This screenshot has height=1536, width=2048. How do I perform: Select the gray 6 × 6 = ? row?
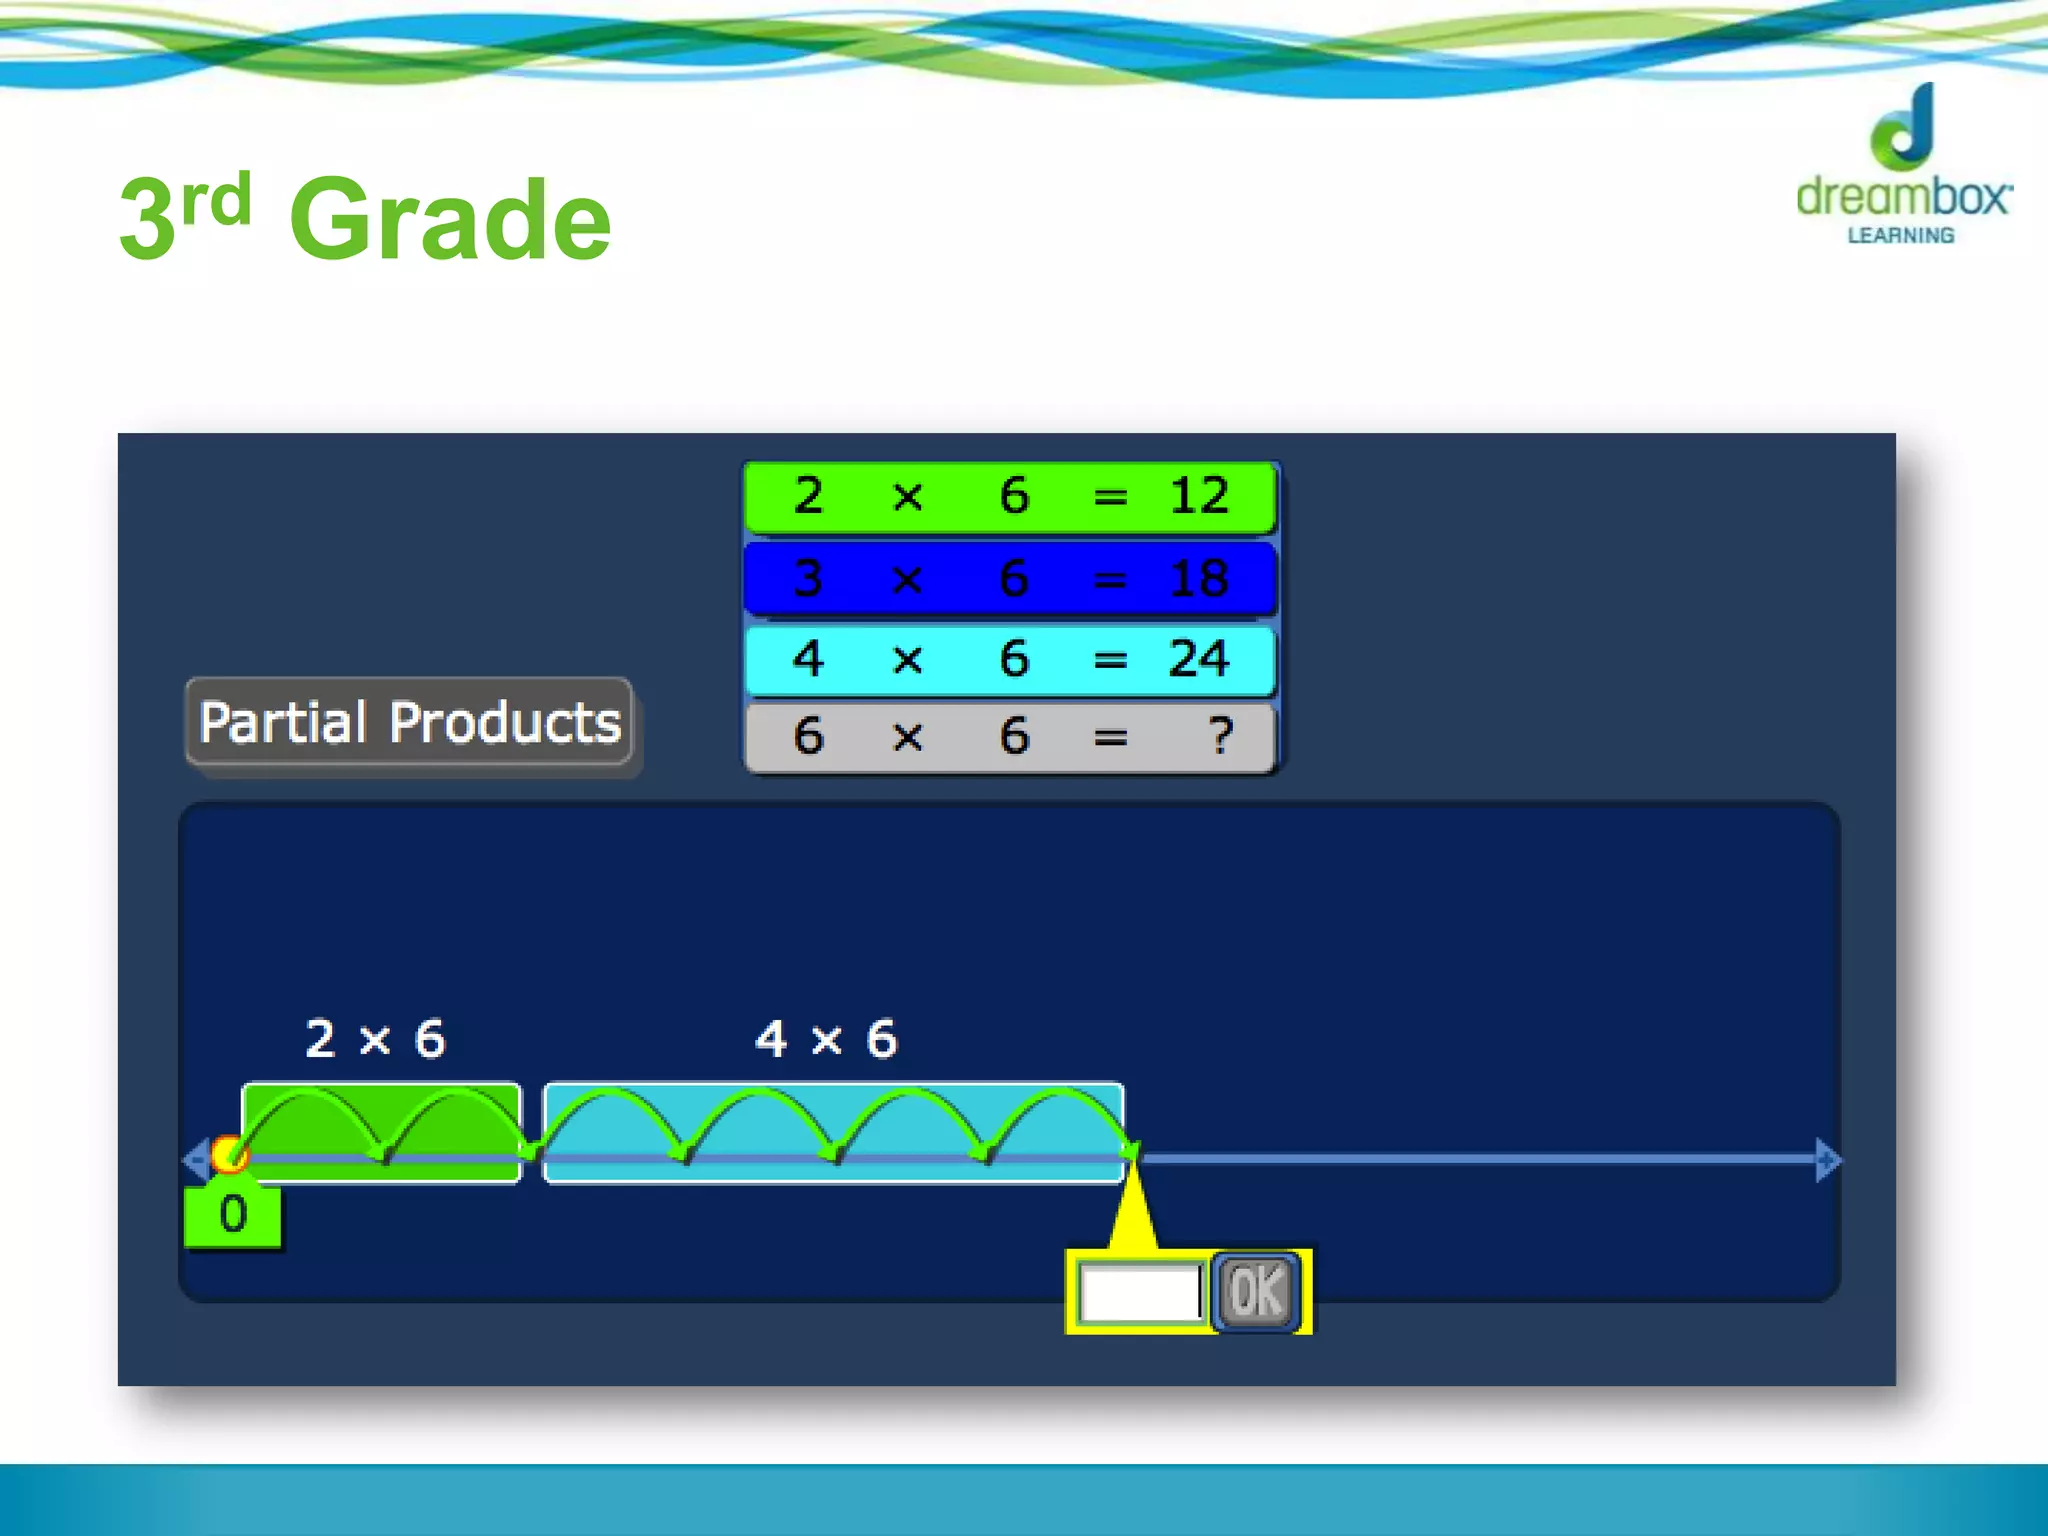click(1010, 737)
